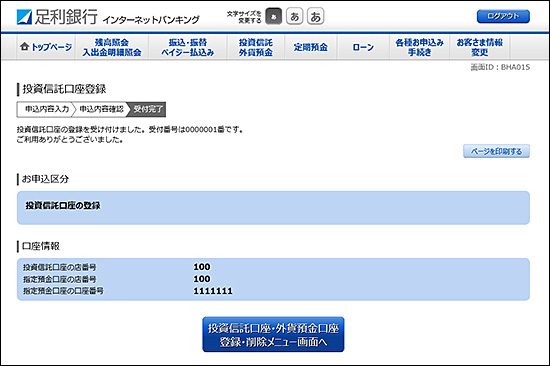The height and width of the screenshot is (366, 550).
Task: Click the 文字サイズを変更する label
Action: (244, 17)
